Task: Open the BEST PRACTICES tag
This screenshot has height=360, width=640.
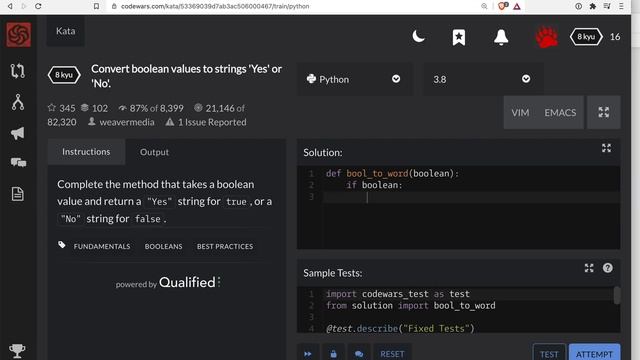Action: click(225, 247)
